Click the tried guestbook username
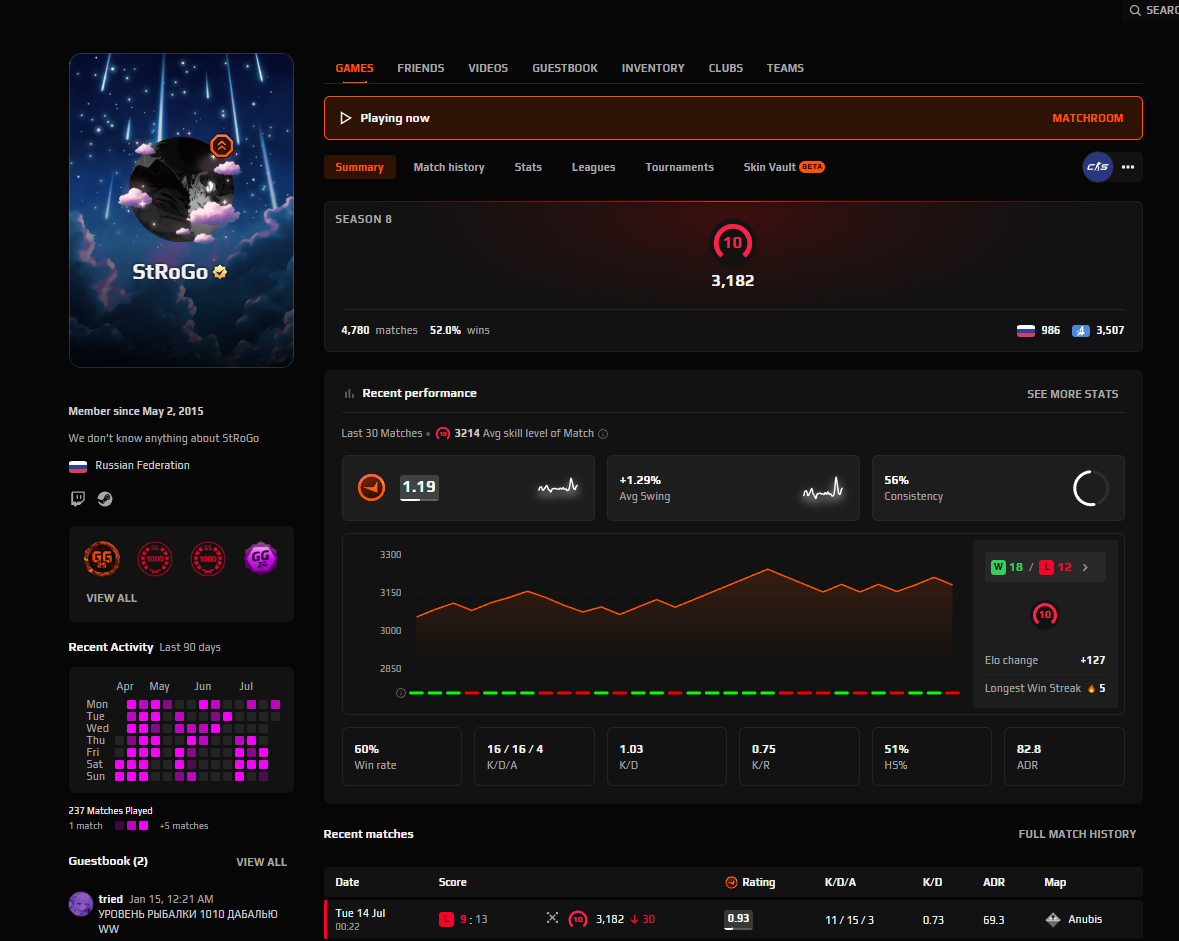 [111, 899]
